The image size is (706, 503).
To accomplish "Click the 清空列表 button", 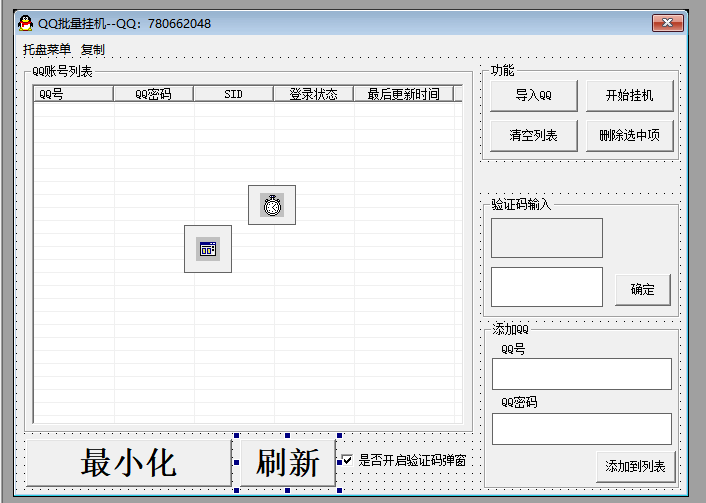I will pyautogui.click(x=534, y=135).
